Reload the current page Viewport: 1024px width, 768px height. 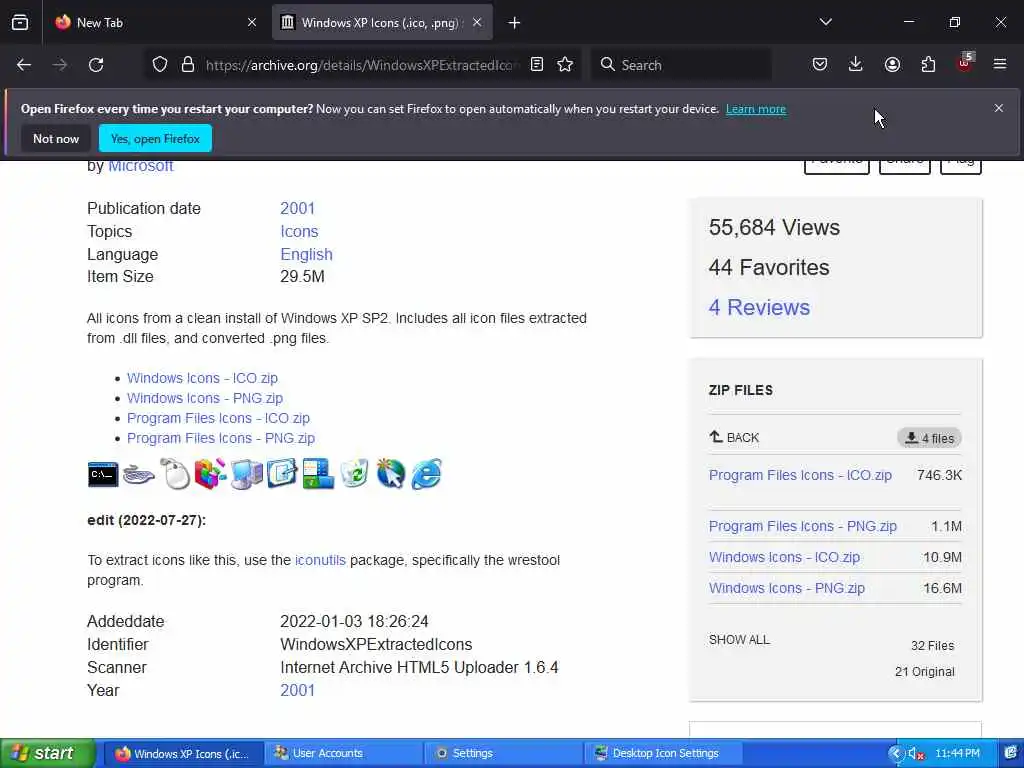coord(96,65)
